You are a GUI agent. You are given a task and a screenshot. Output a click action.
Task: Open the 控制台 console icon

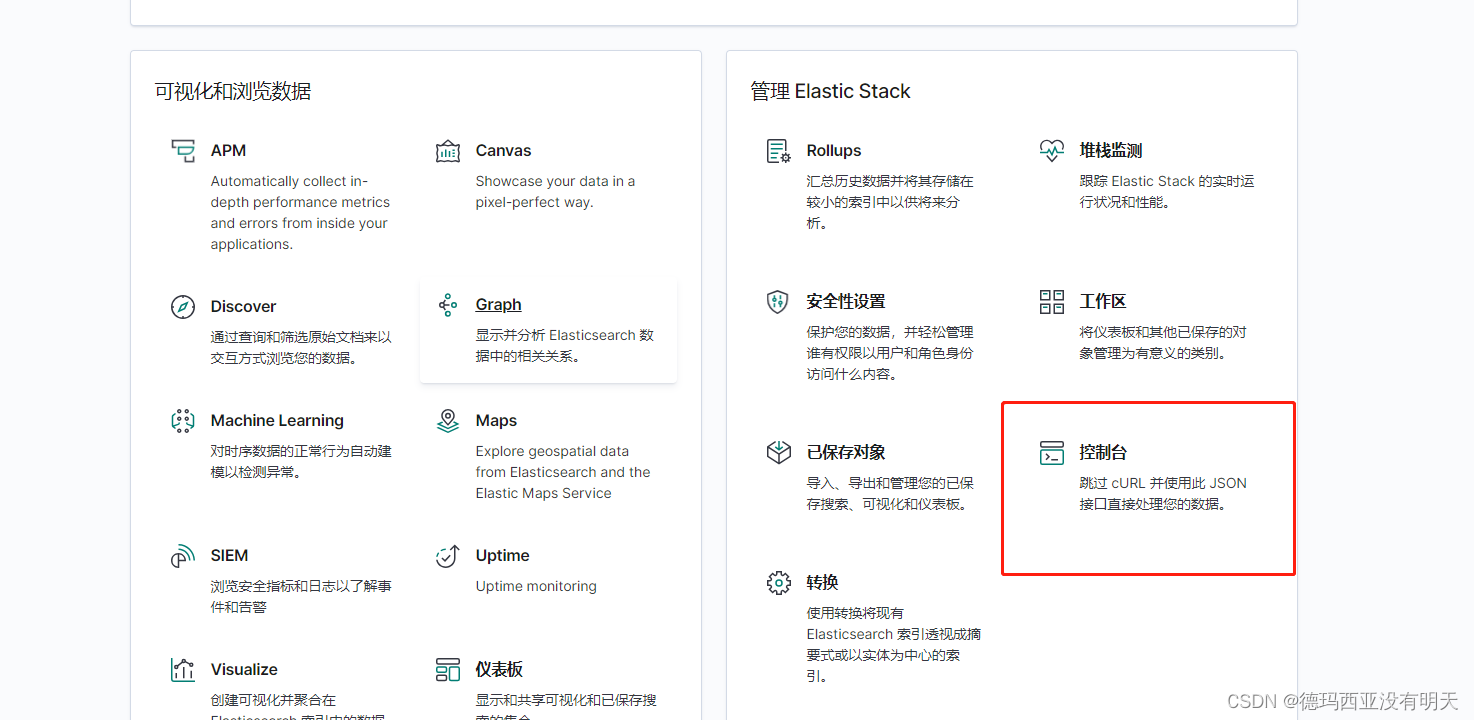1052,453
